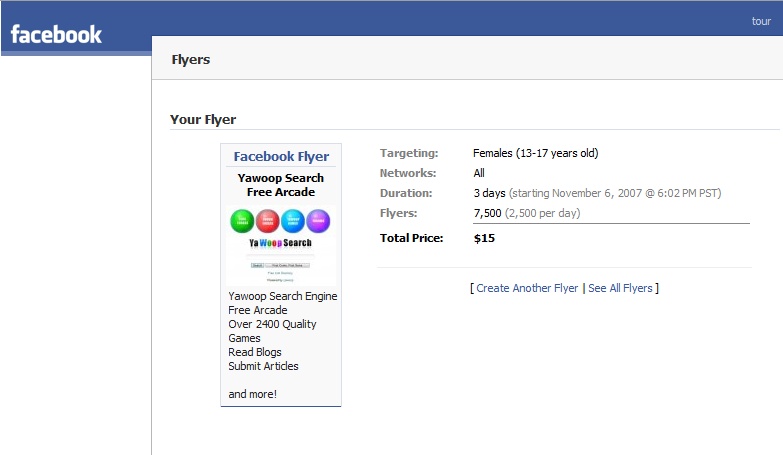783x455 pixels.
Task: Click the Your Flyer section heading
Action: point(203,119)
